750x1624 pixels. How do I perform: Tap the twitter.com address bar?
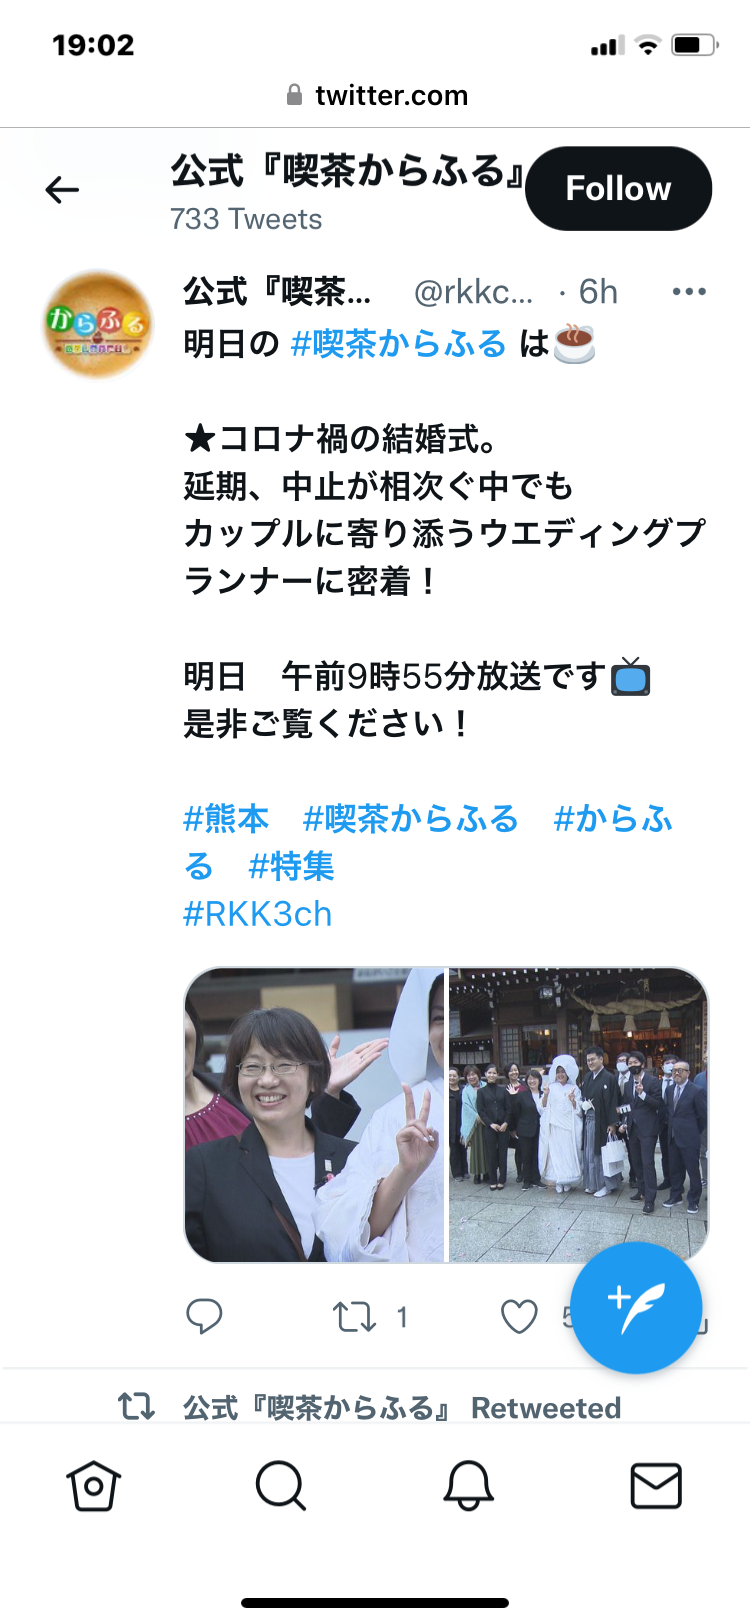click(x=375, y=95)
